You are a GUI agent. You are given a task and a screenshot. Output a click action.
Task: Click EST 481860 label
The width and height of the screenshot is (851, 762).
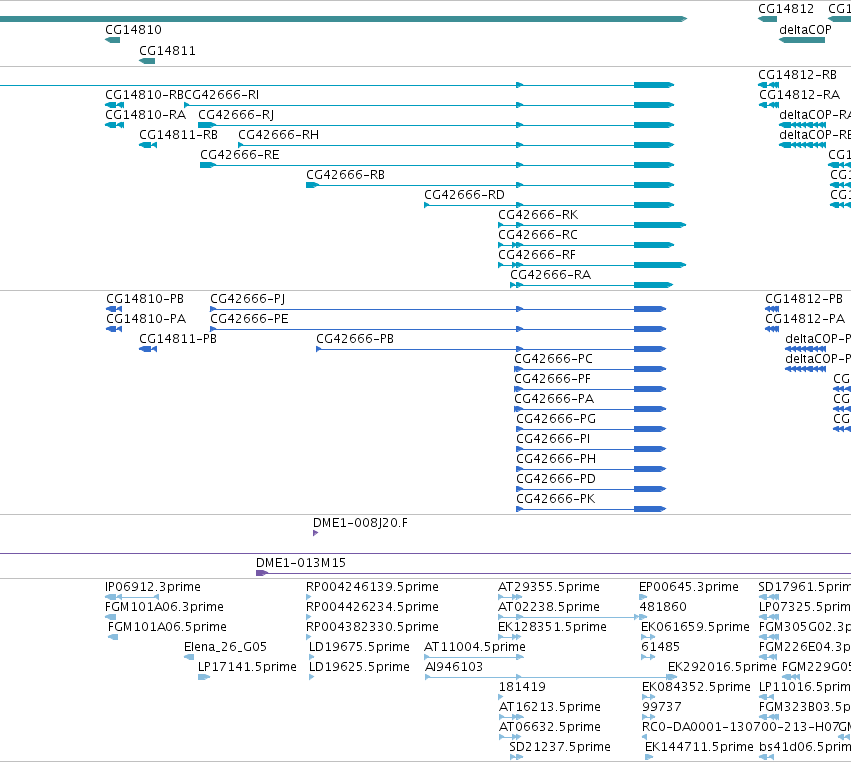click(x=664, y=607)
